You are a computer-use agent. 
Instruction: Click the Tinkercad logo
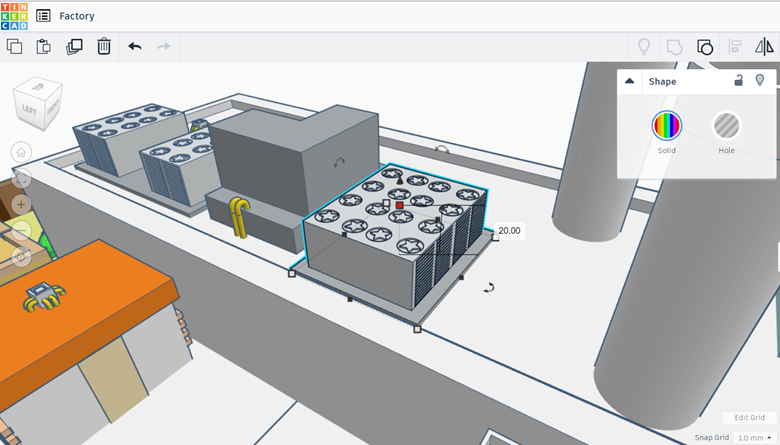click(x=14, y=16)
